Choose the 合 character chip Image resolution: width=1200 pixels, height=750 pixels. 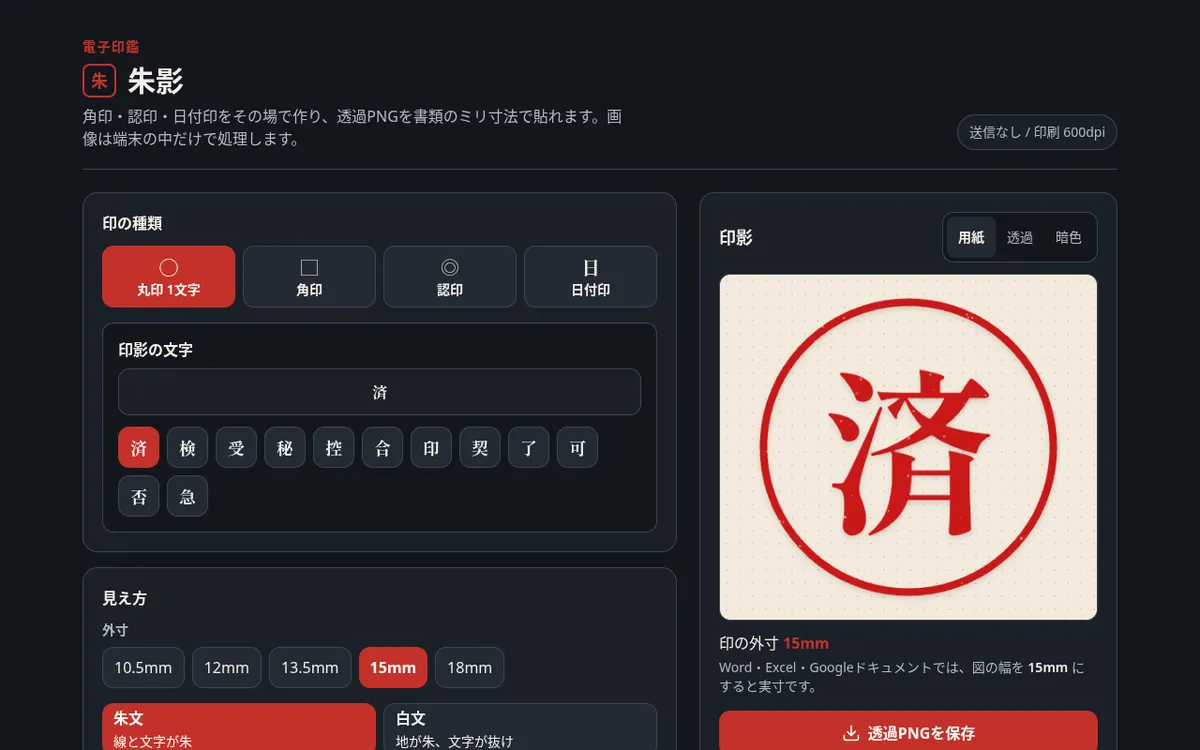382,448
